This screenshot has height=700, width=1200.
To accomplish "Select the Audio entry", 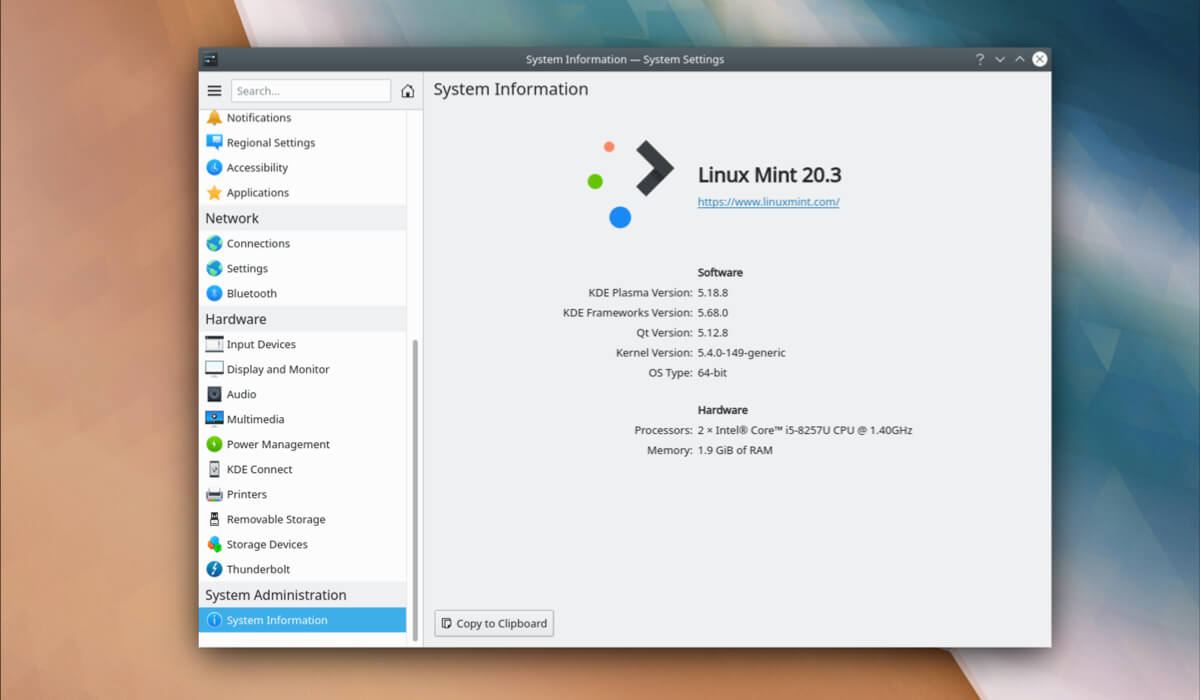I will 303,394.
